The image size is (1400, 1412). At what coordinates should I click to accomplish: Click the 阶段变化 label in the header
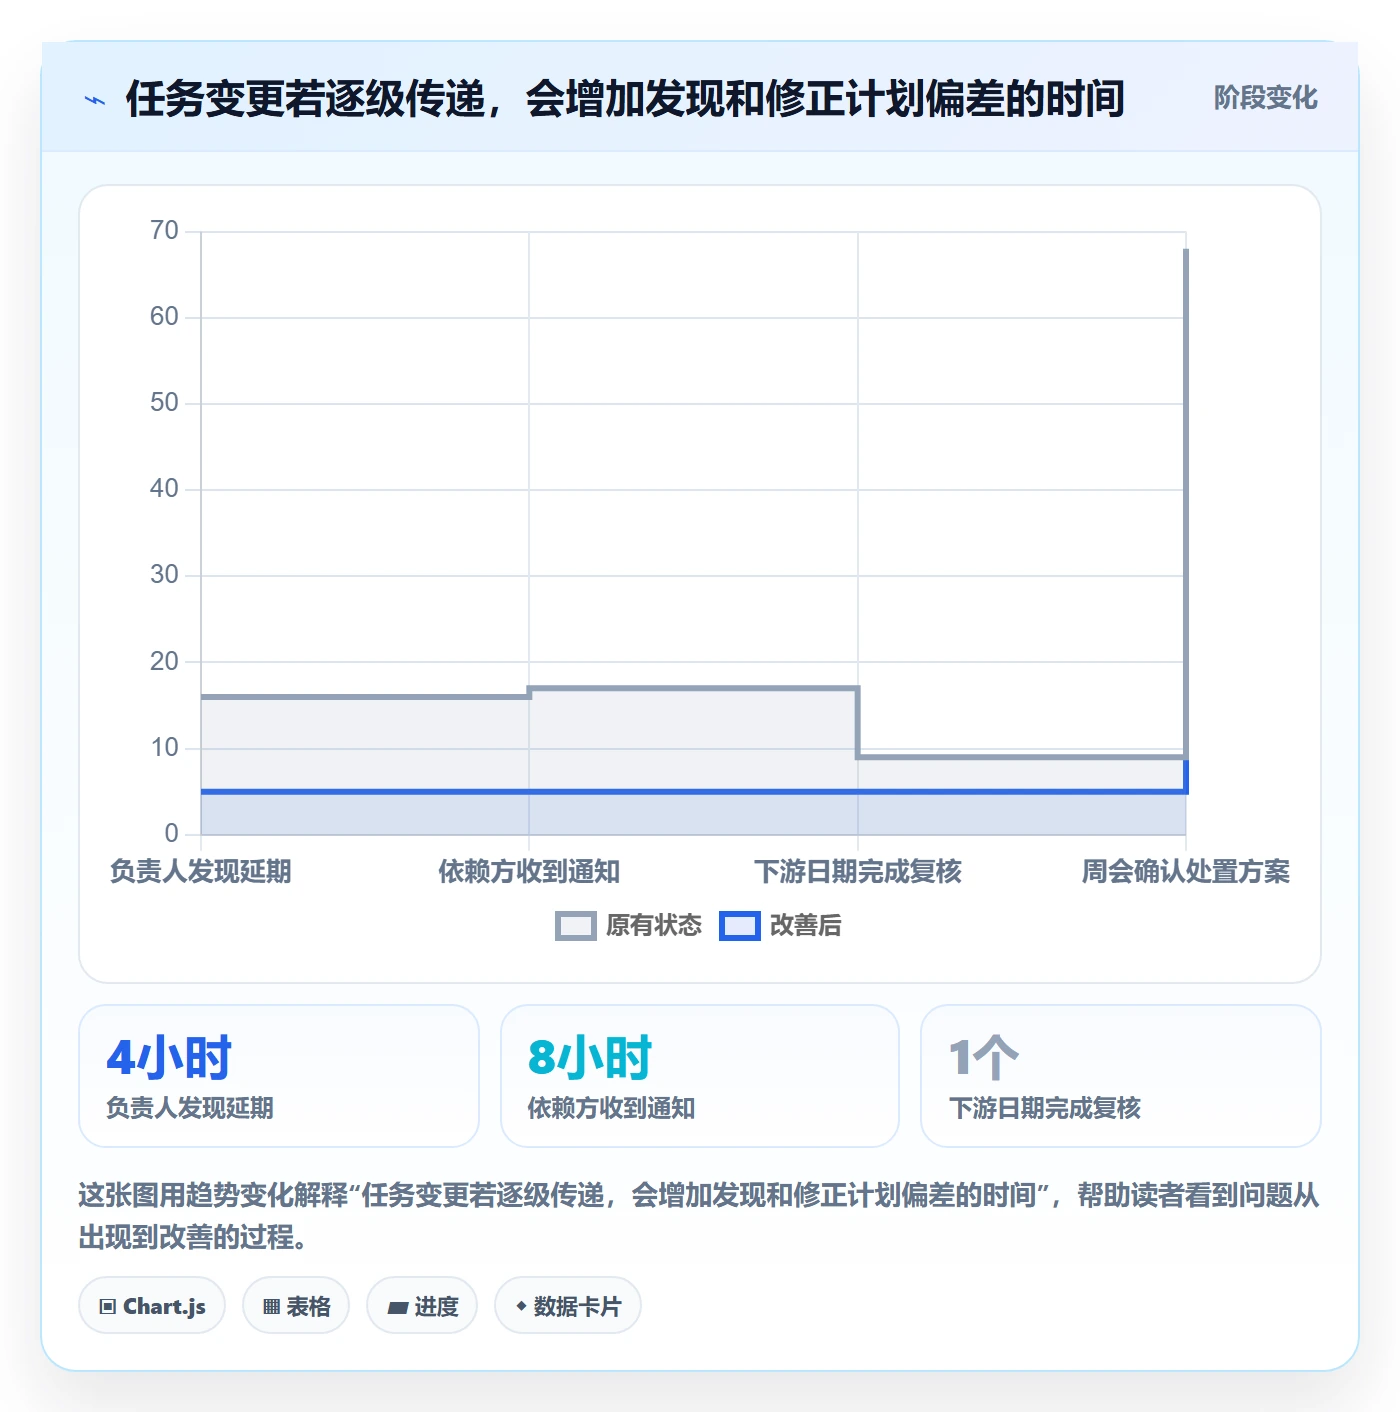pyautogui.click(x=1265, y=98)
